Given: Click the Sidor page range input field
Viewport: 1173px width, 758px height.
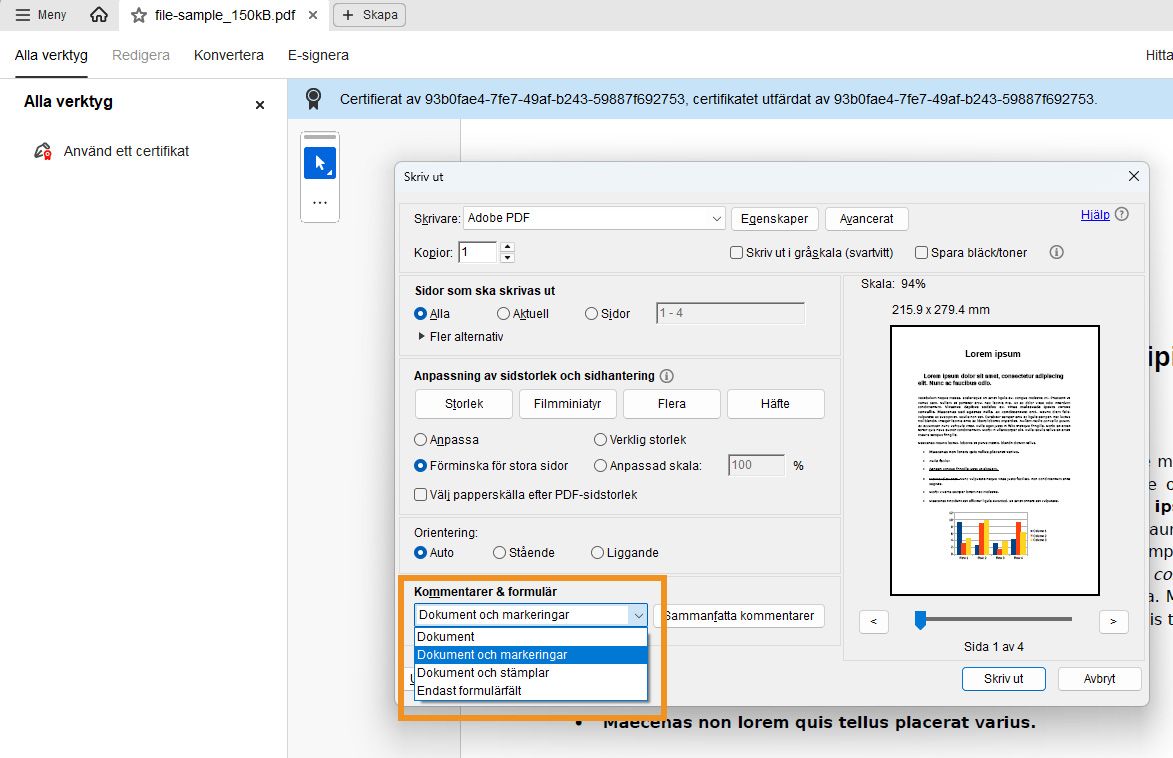Looking at the screenshot, I should click(728, 313).
